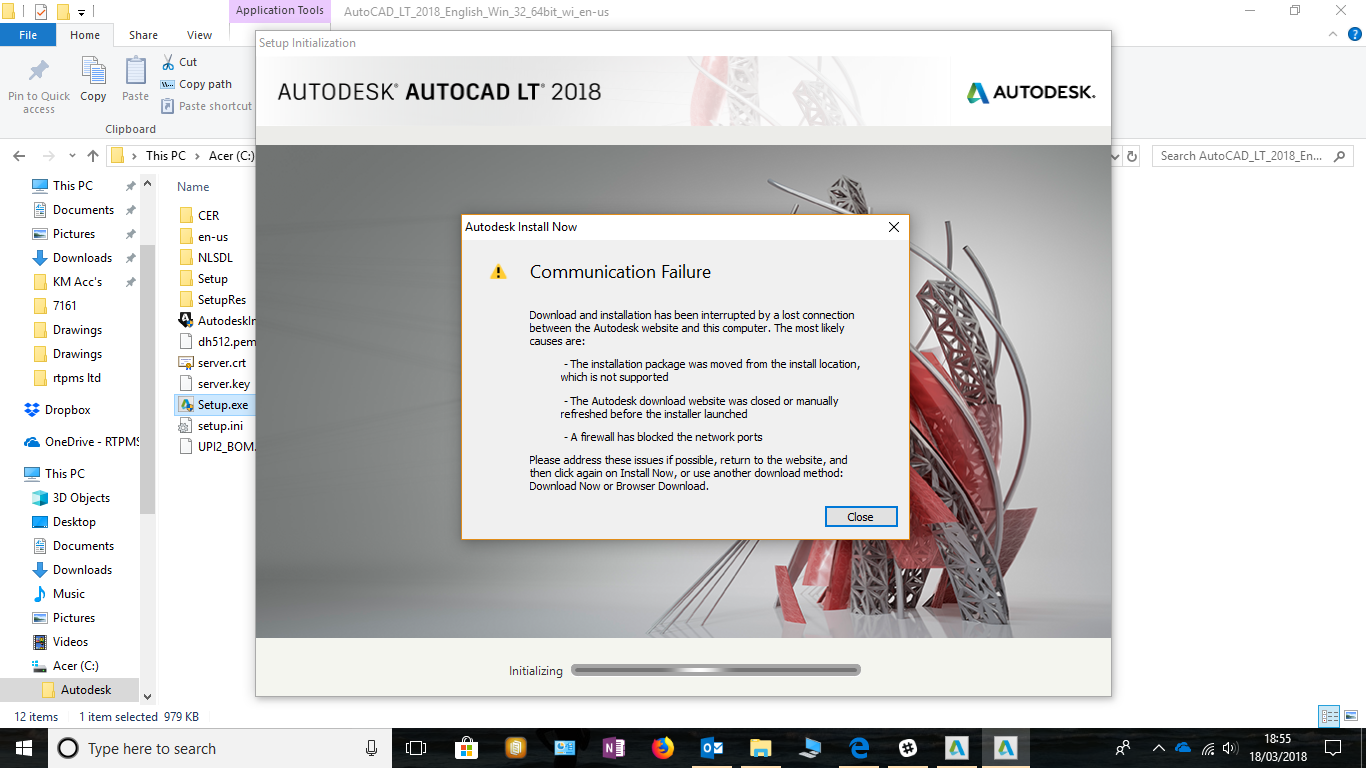Image resolution: width=1366 pixels, height=768 pixels.
Task: Open the 7161 folder in sidebar
Action: tap(64, 306)
